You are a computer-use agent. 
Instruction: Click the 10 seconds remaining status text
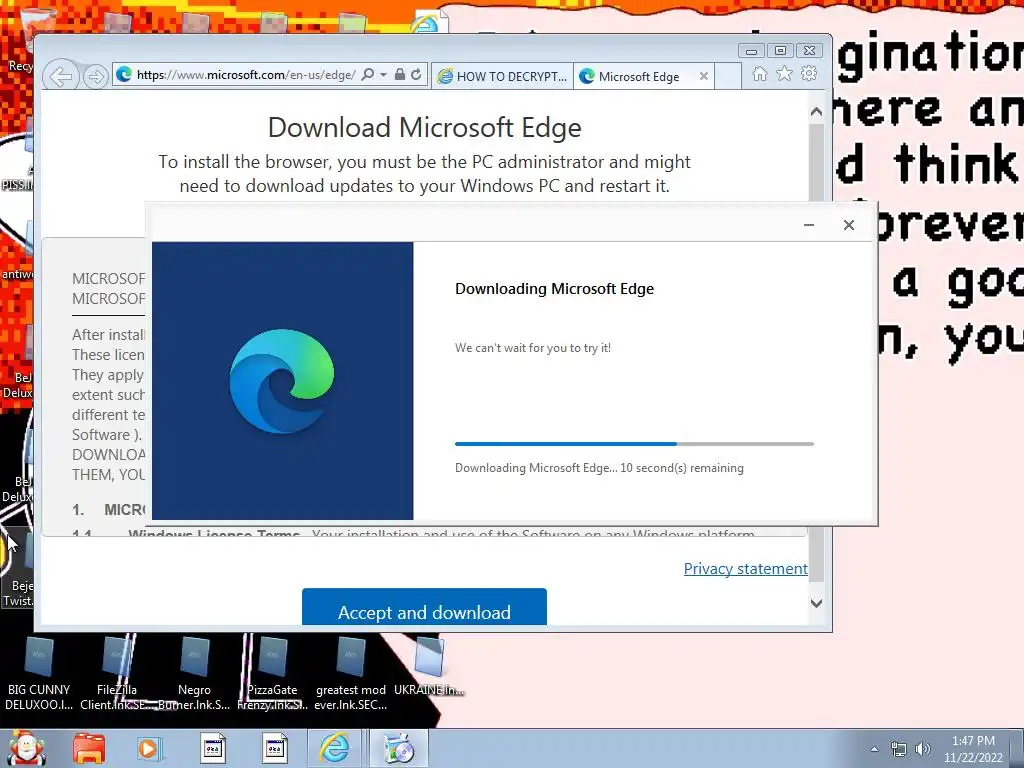599,468
